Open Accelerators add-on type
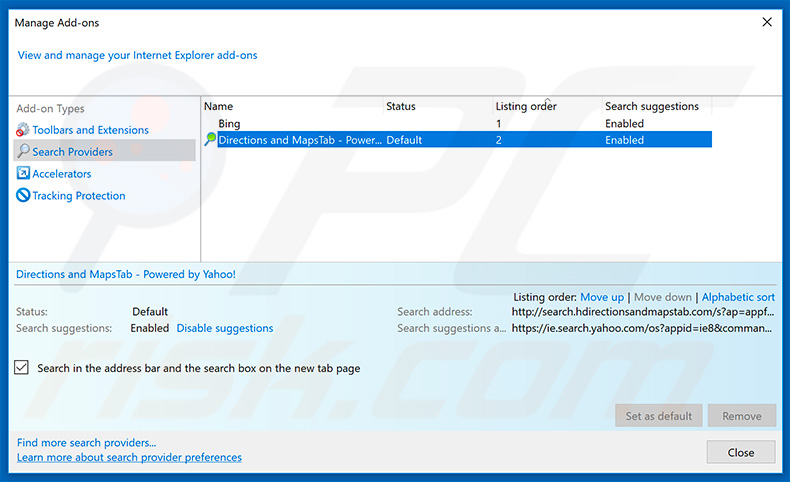Image resolution: width=790 pixels, height=482 pixels. pyautogui.click(x=62, y=174)
